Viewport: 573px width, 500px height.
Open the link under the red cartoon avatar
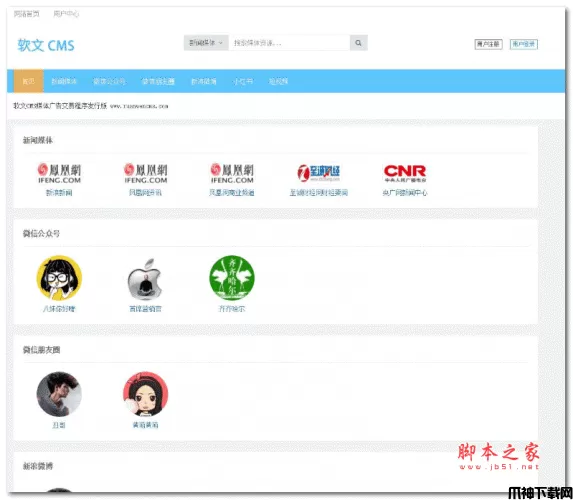[145, 425]
